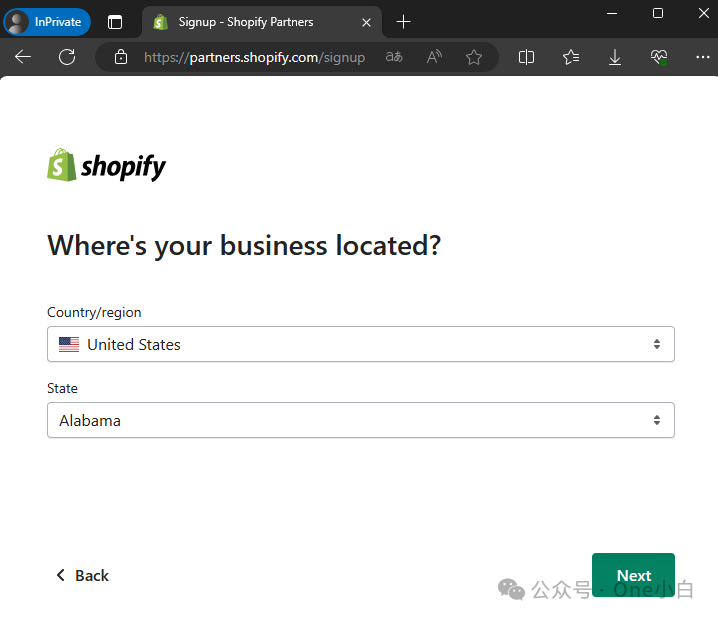Screen dimensions: 718x619
Task: Click the InPrivate profile badge
Action: (x=47, y=22)
